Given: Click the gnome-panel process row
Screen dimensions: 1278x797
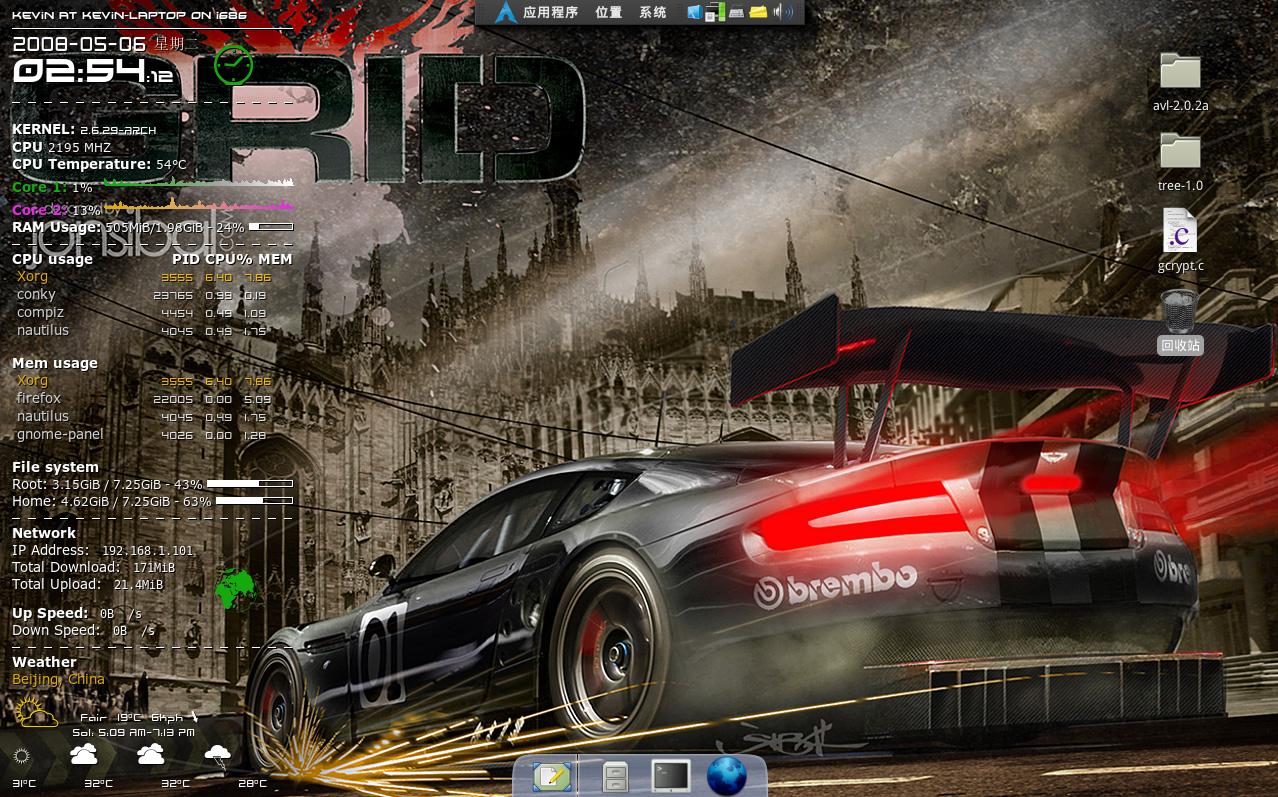Looking at the screenshot, I should 143,435.
